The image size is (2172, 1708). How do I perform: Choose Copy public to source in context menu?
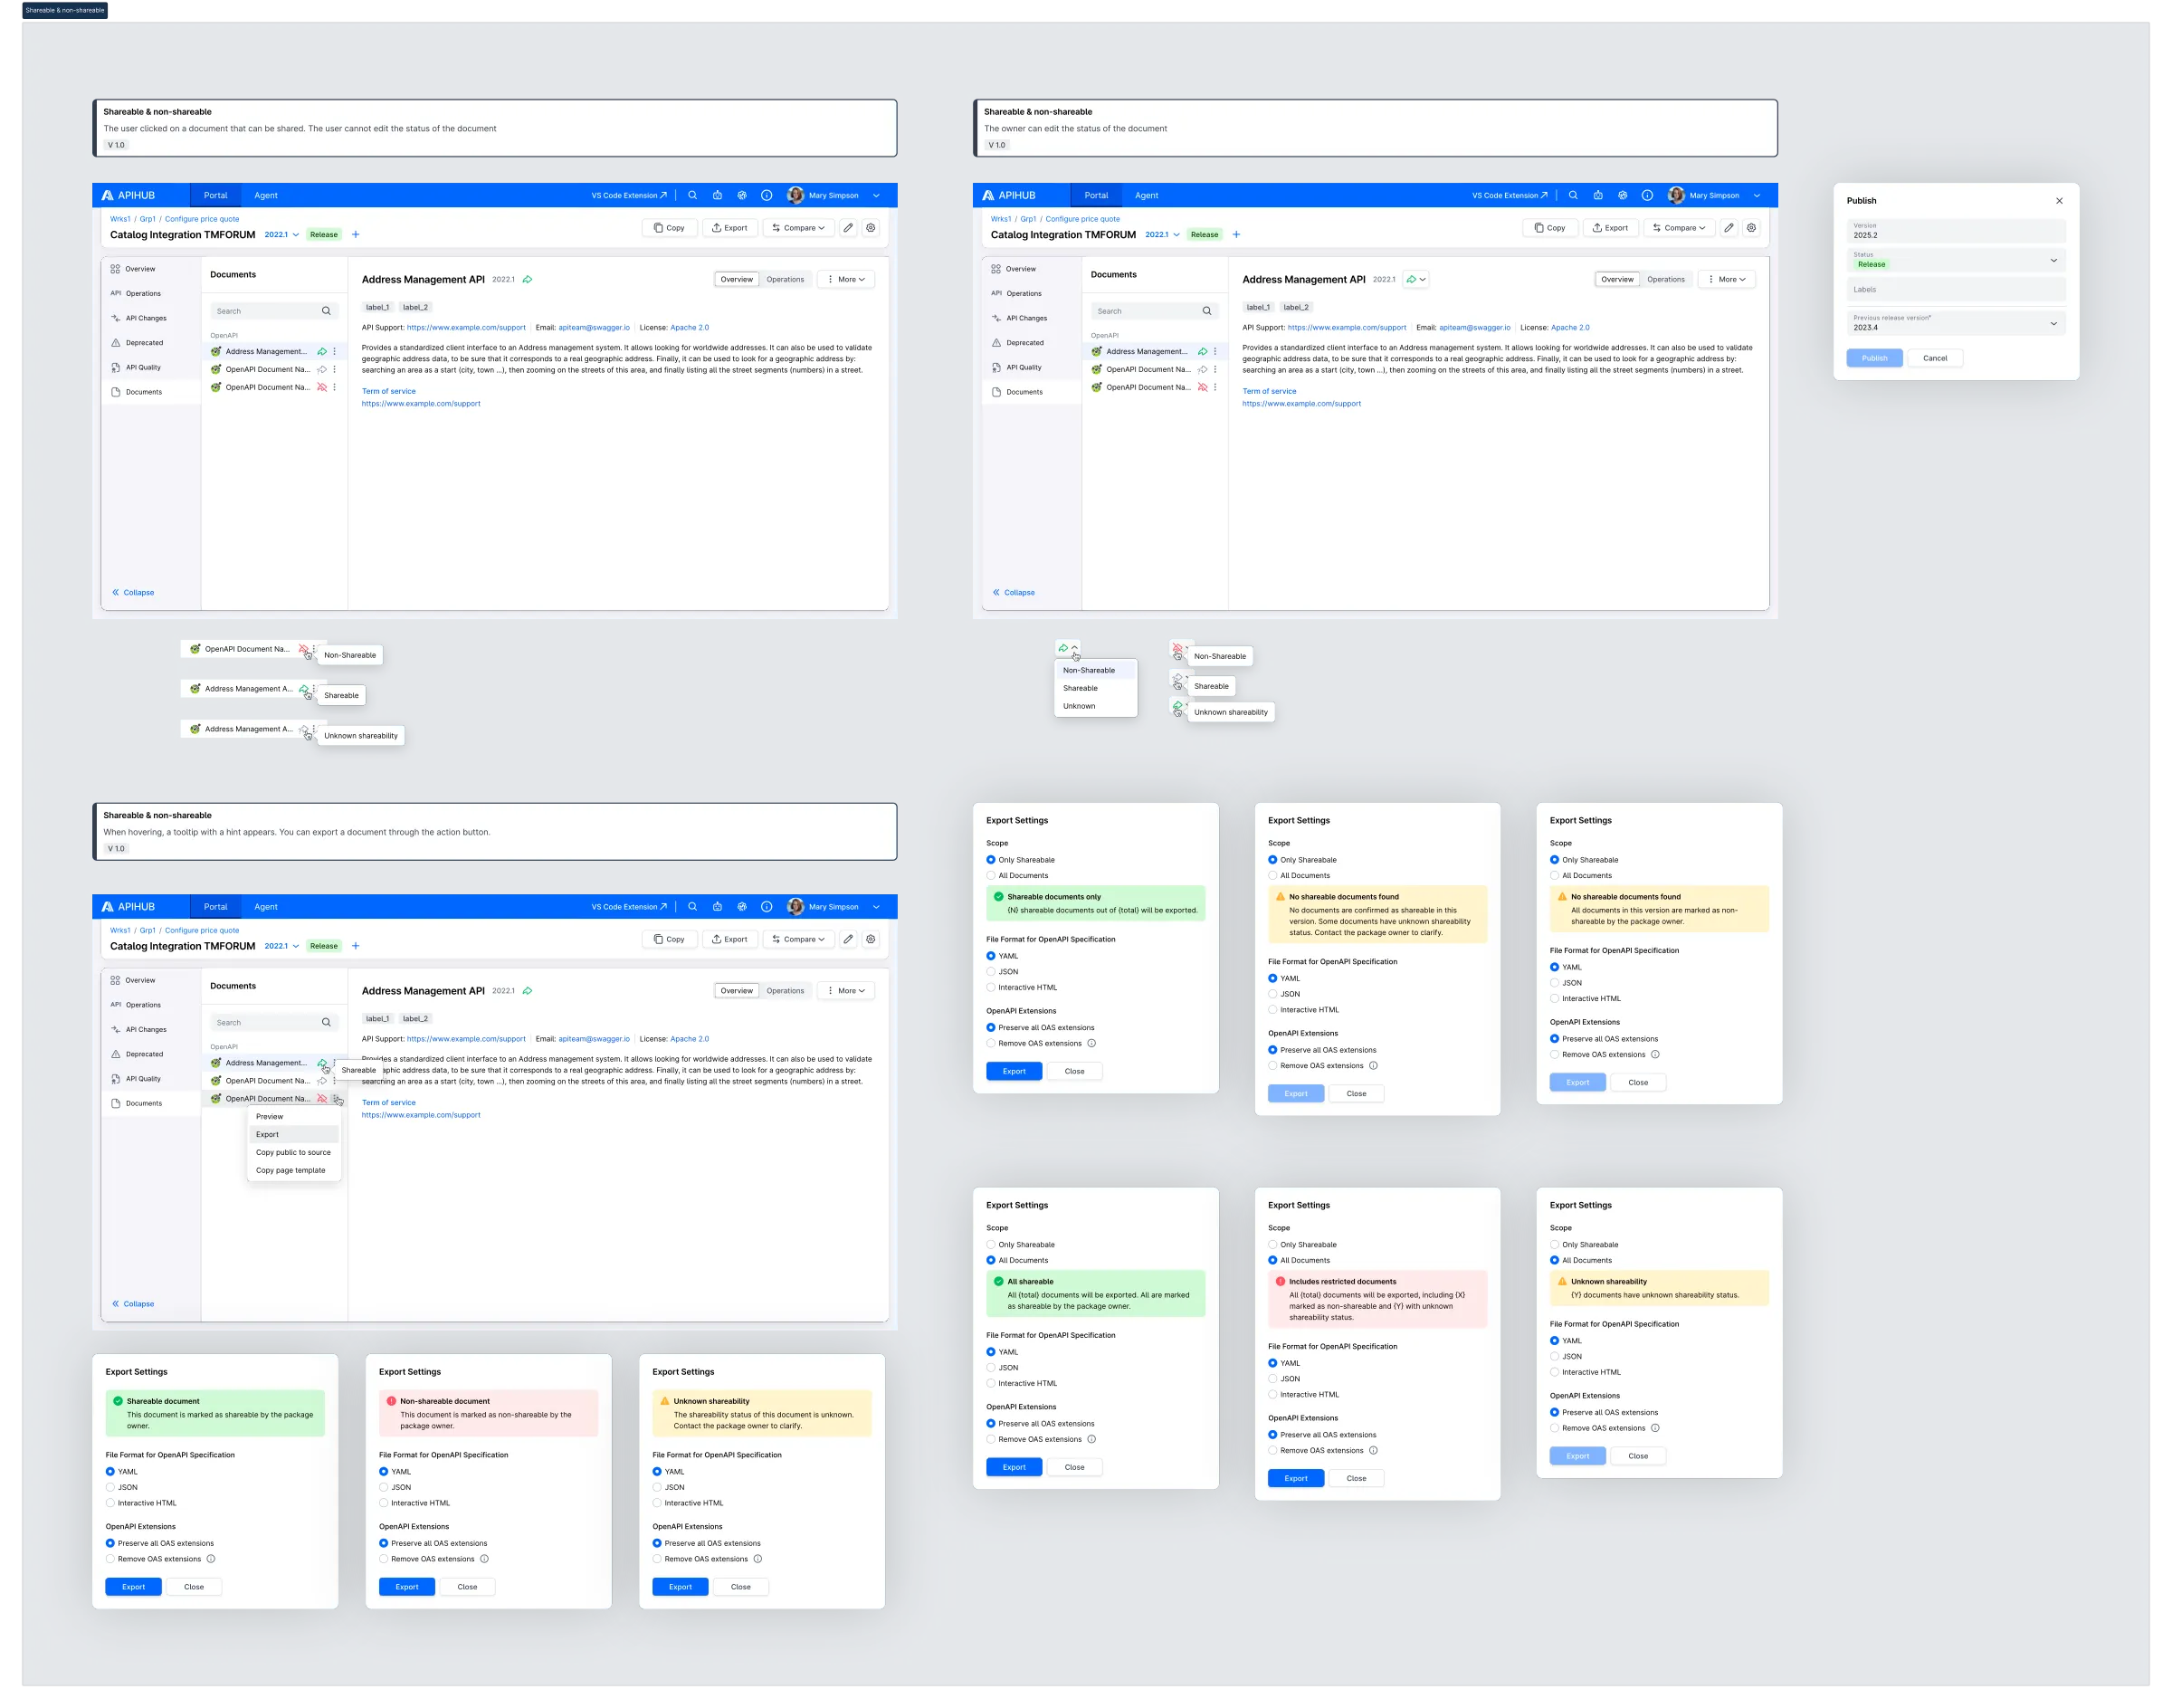294,1153
